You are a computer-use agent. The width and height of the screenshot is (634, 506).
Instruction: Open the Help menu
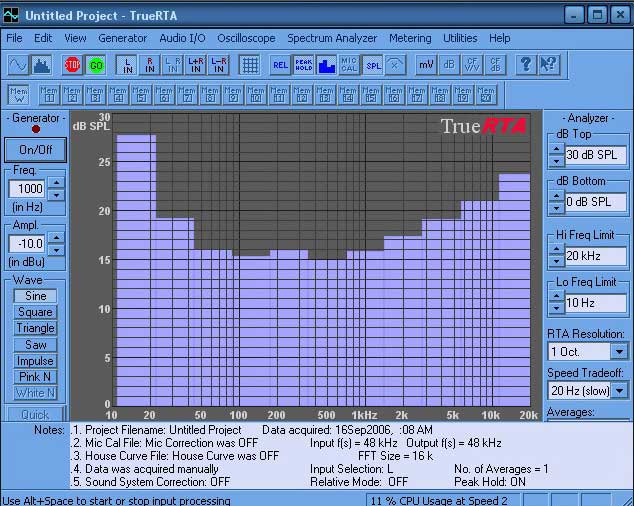click(x=499, y=38)
